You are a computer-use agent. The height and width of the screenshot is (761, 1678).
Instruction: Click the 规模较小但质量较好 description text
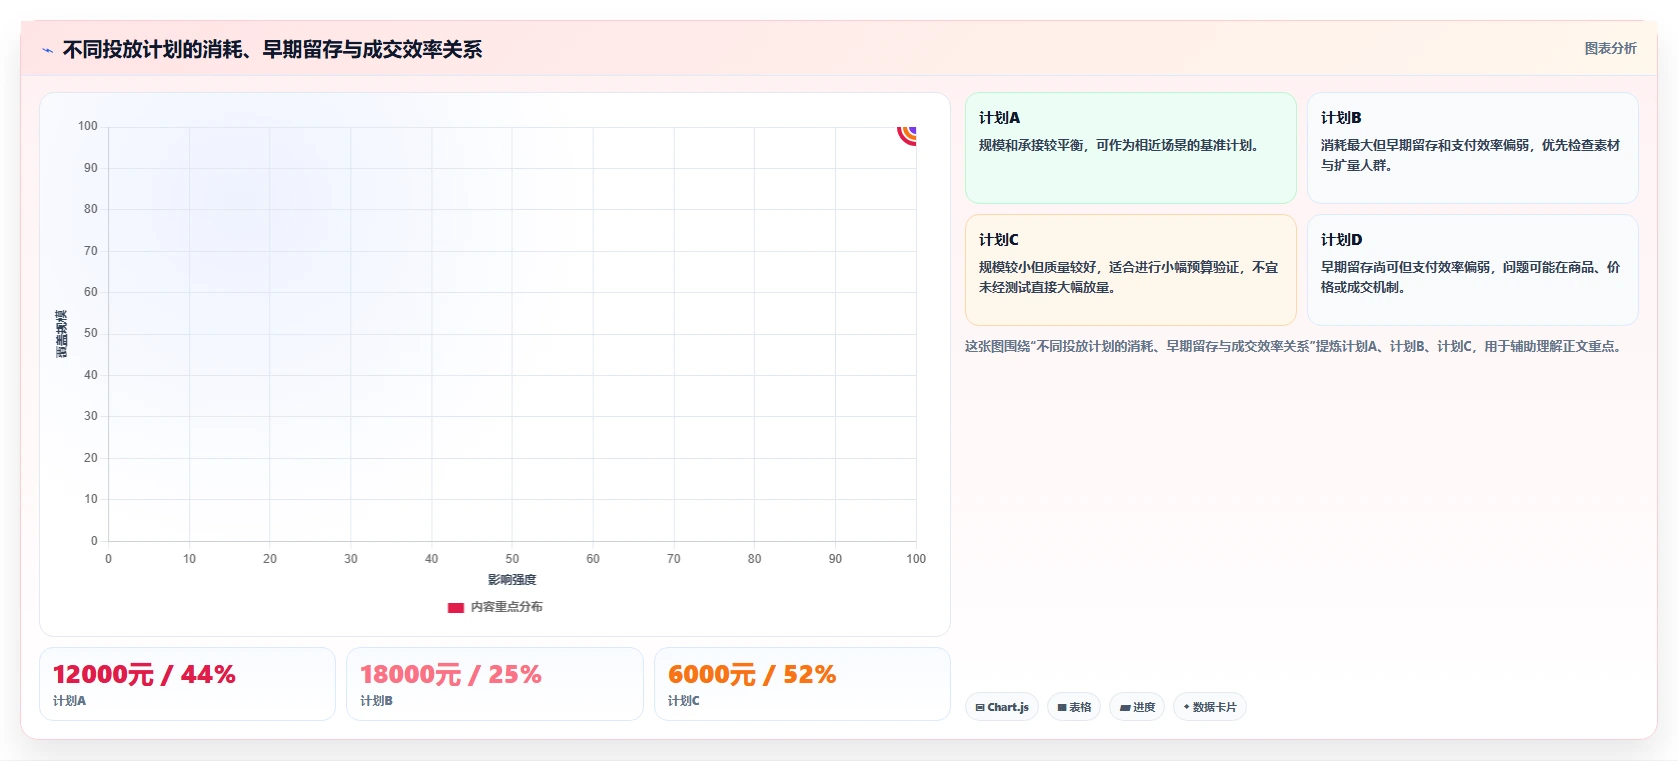[1128, 277]
